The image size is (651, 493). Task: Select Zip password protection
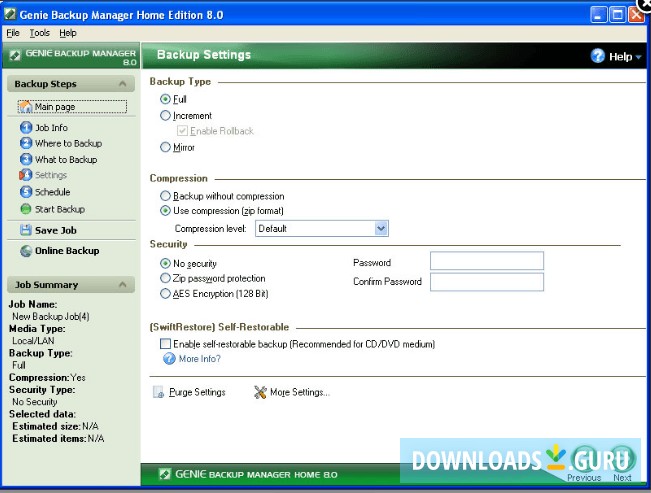[x=165, y=278]
